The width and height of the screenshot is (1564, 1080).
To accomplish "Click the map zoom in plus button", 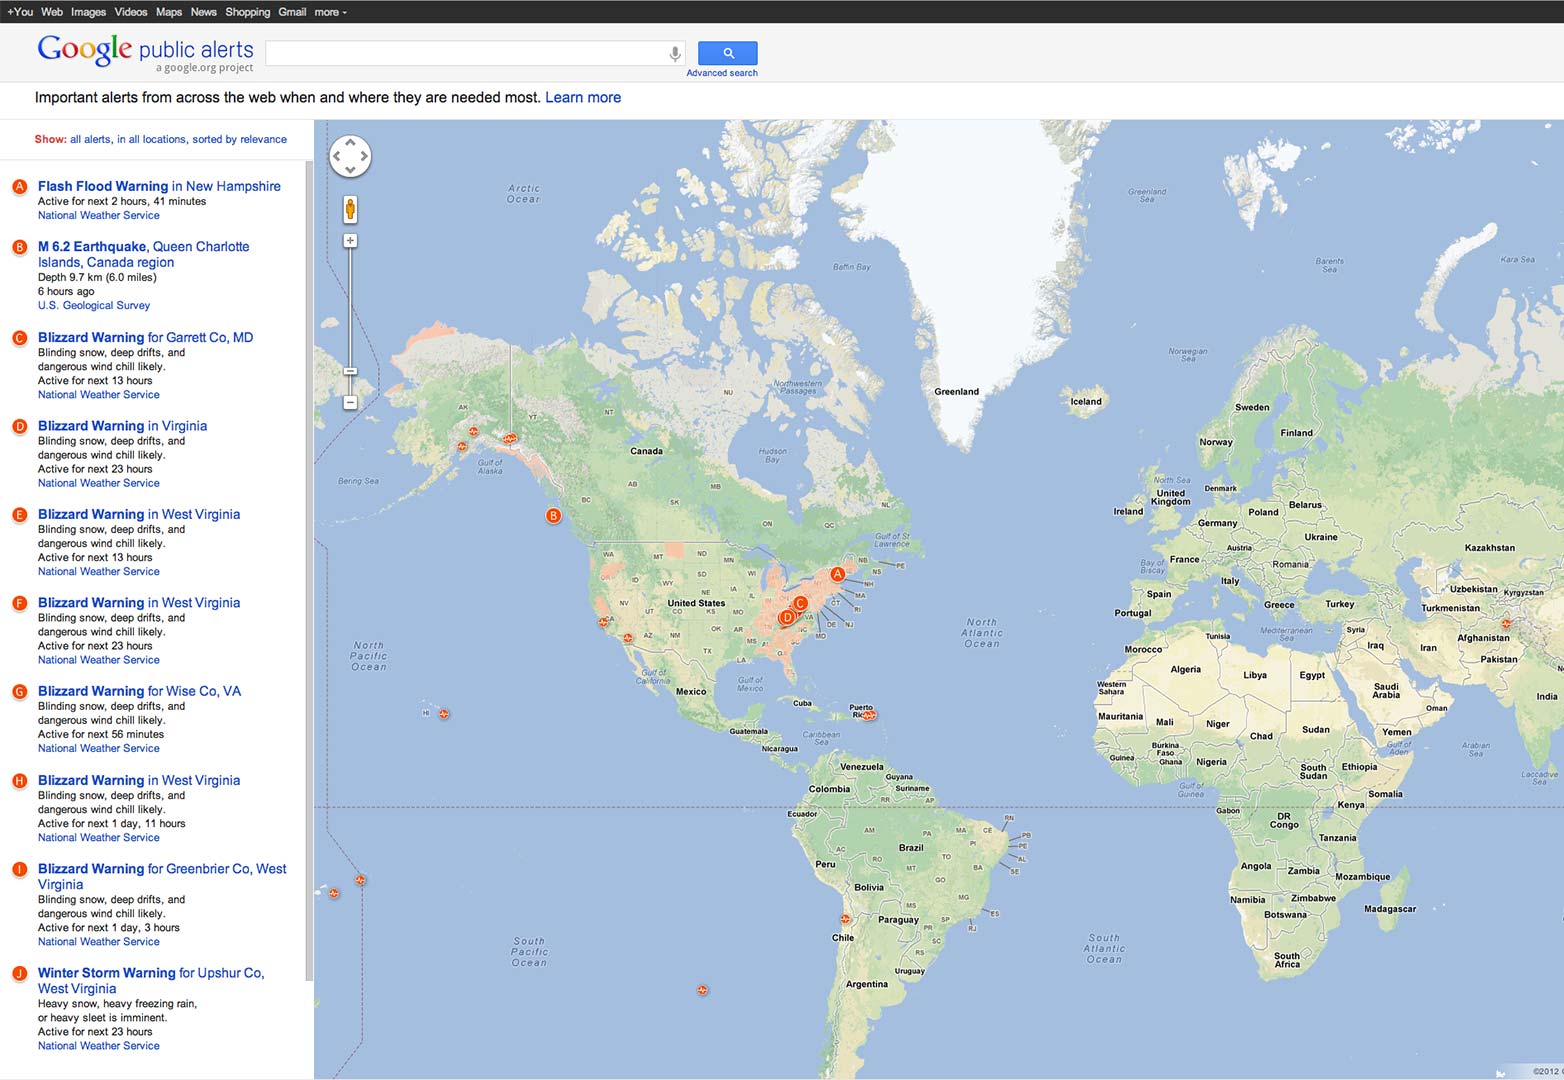I will (x=350, y=241).
